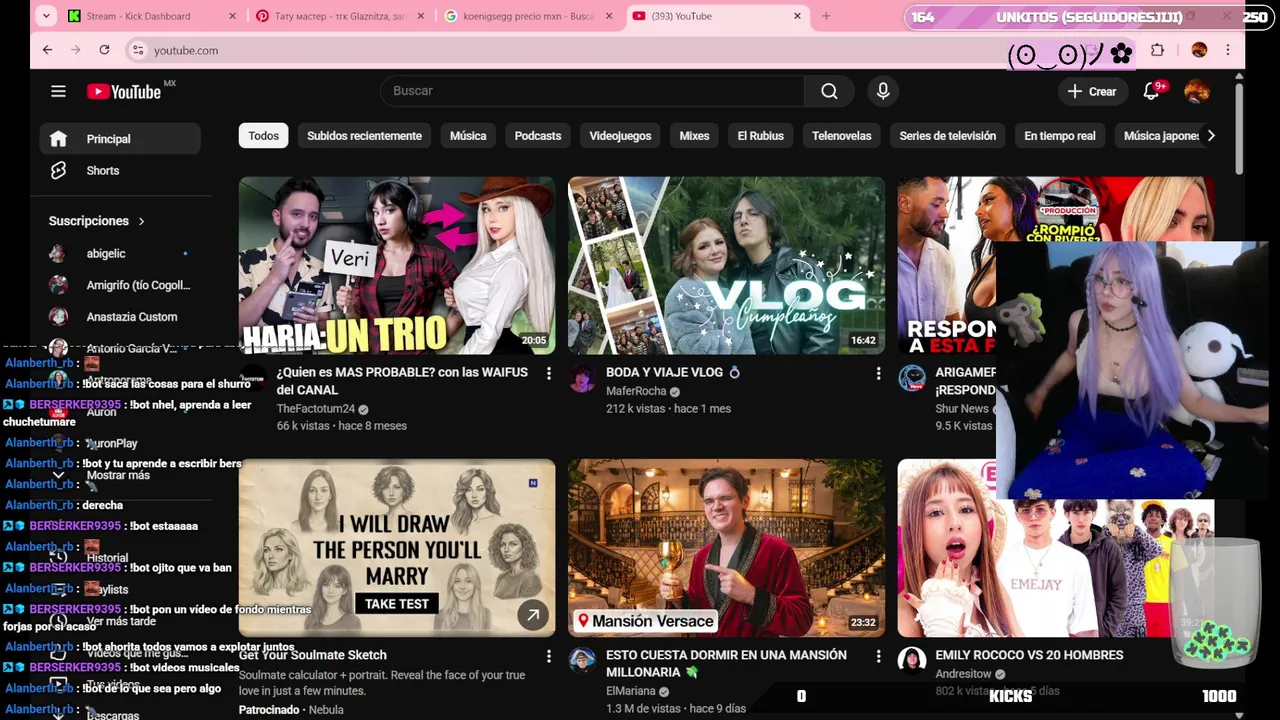Select the En tiempo real chip
This screenshot has height=720, width=1280.
click(x=1060, y=136)
